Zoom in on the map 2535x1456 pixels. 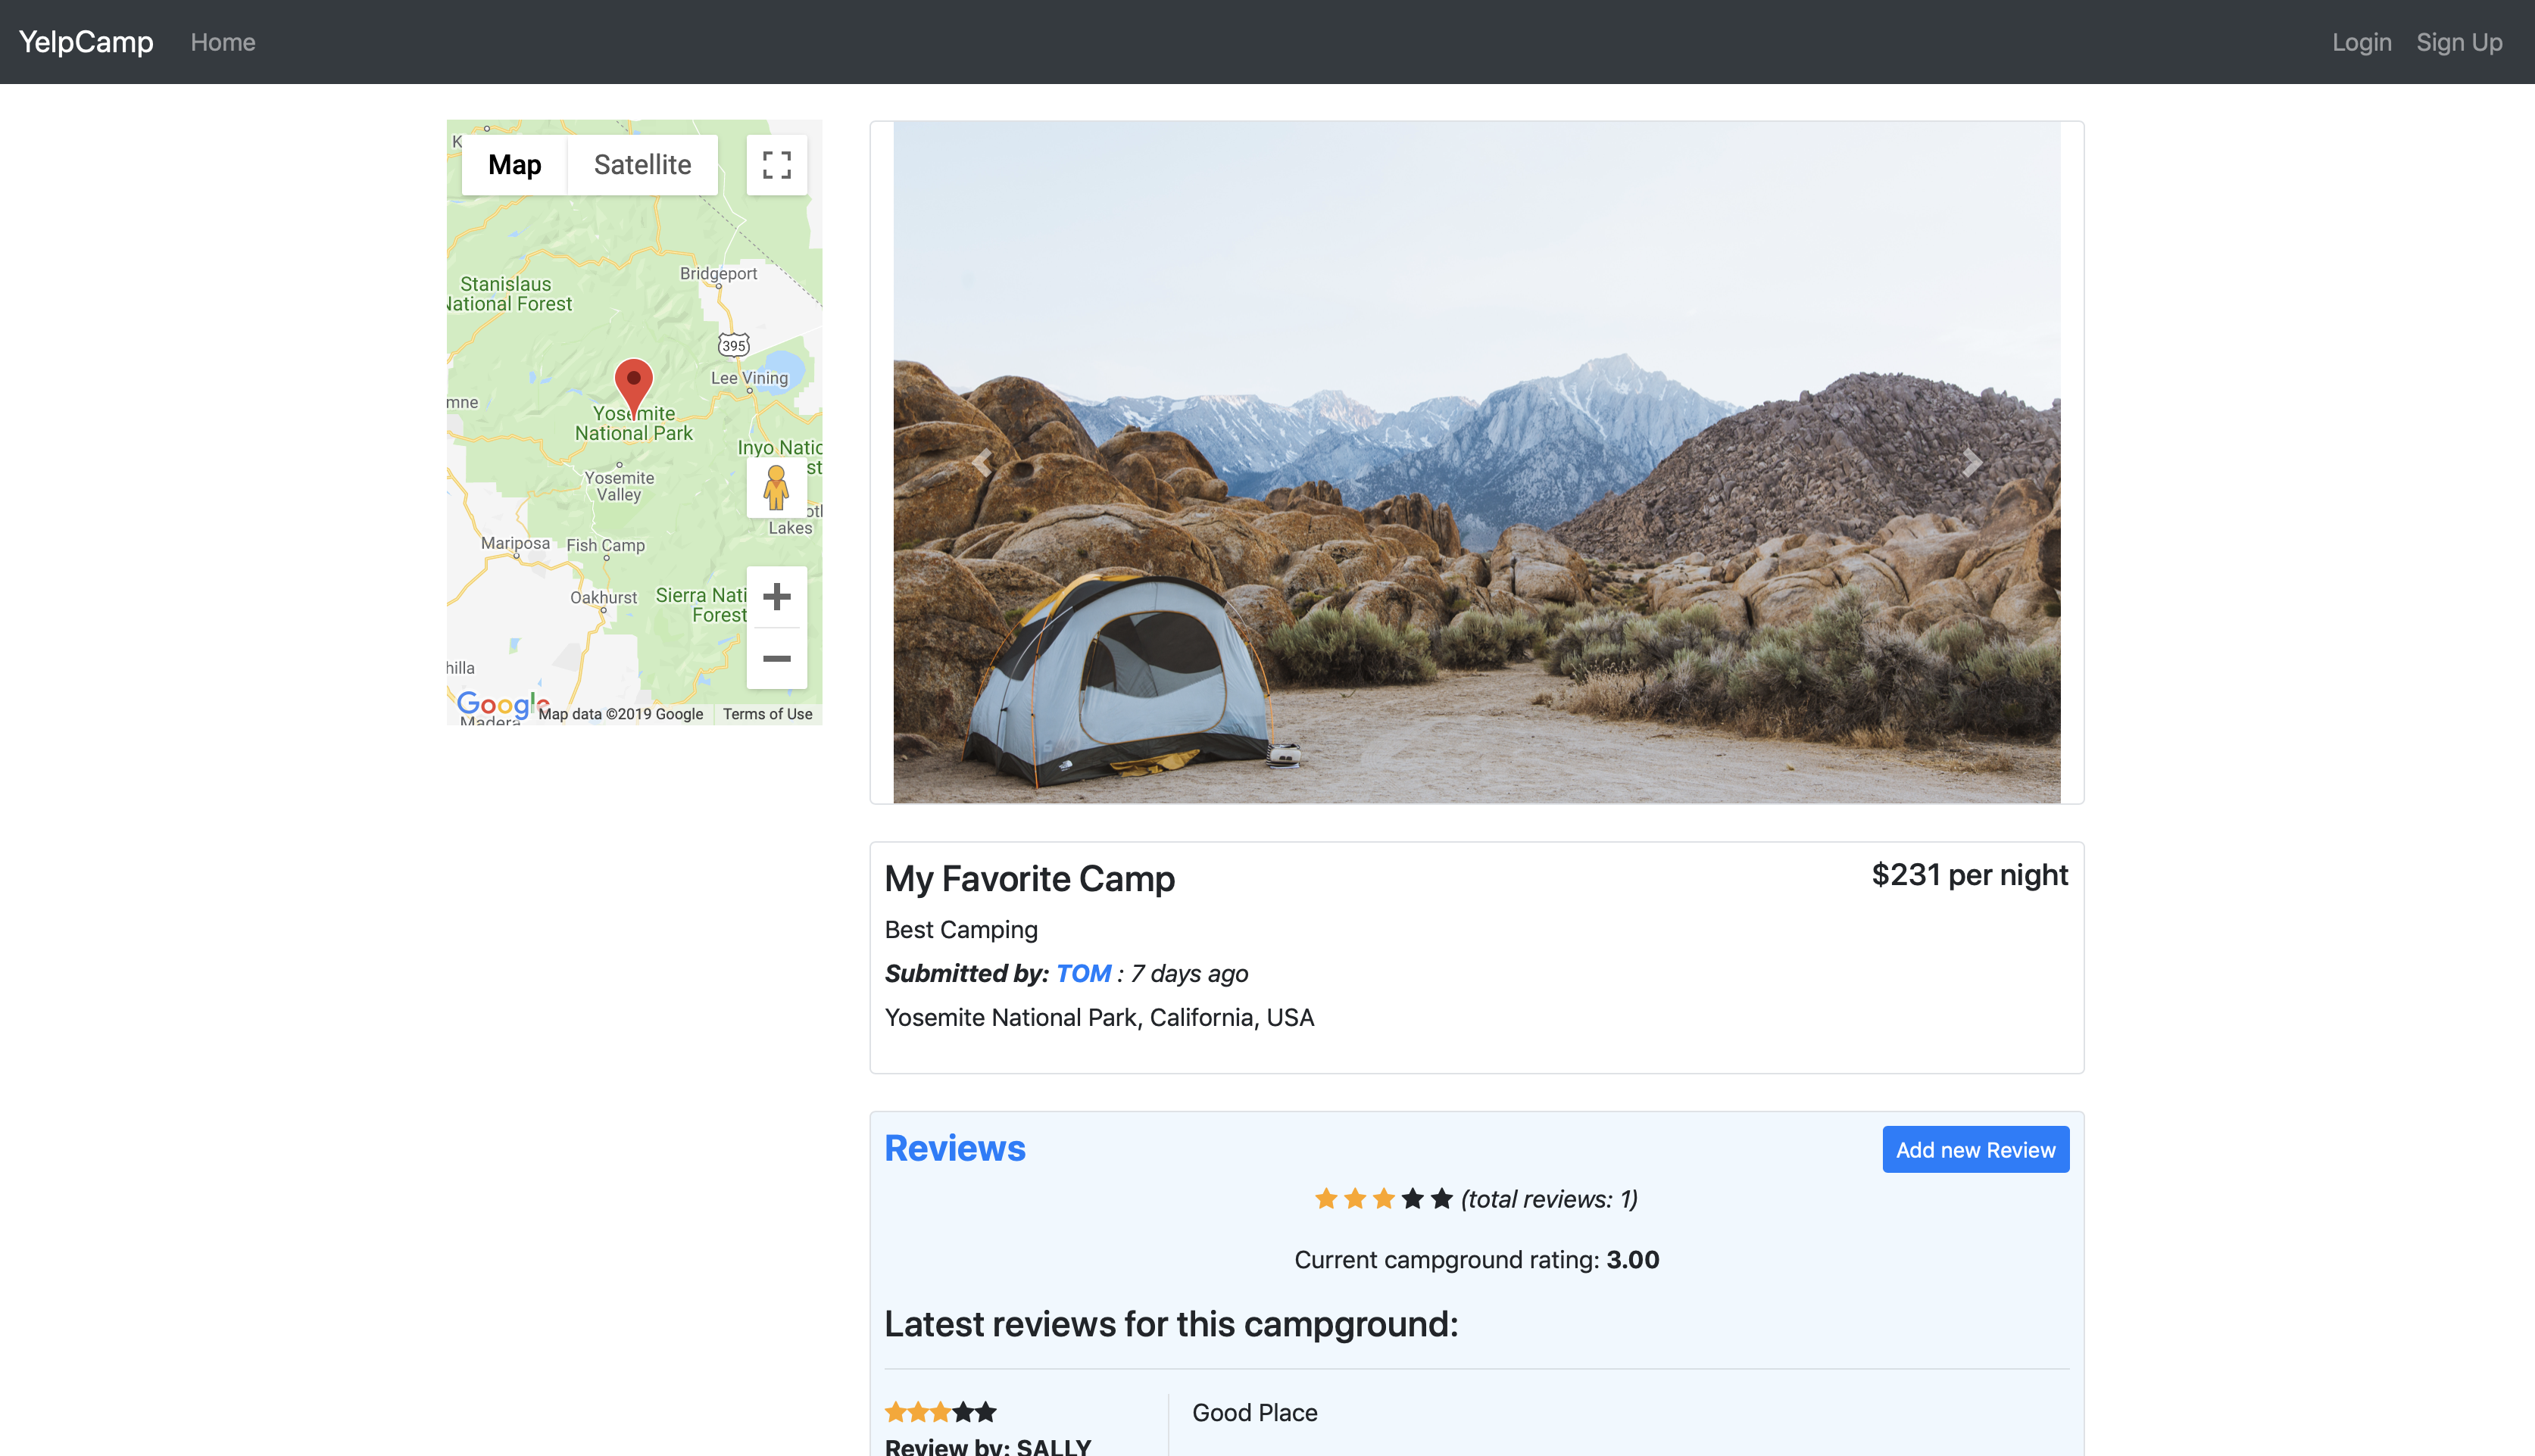coord(776,597)
